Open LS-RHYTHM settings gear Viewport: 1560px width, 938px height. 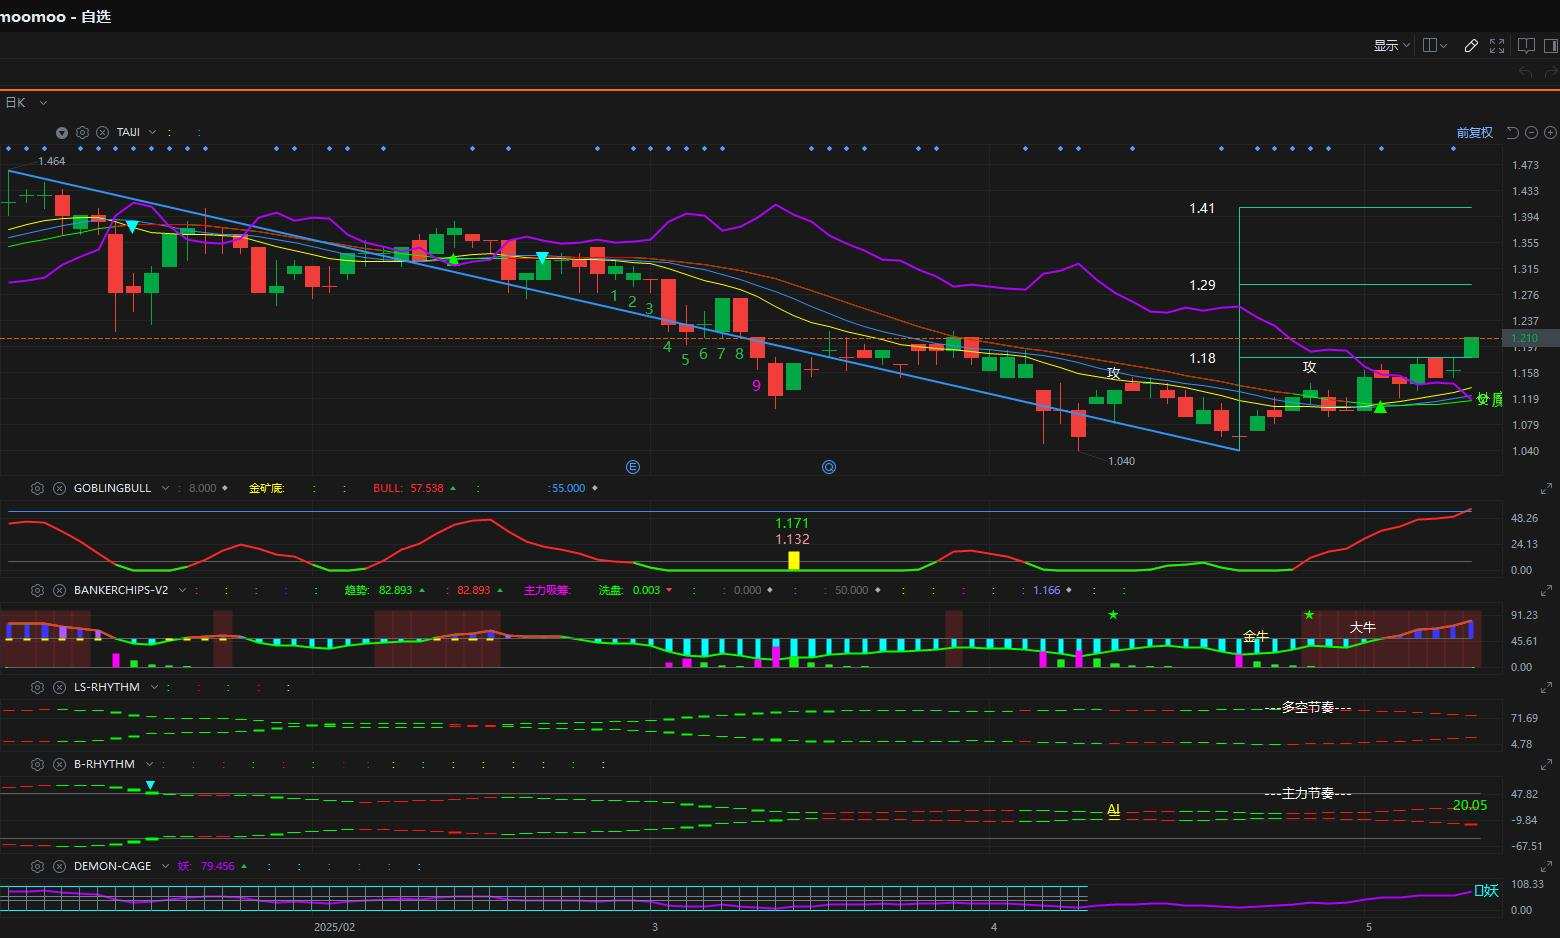coord(37,687)
